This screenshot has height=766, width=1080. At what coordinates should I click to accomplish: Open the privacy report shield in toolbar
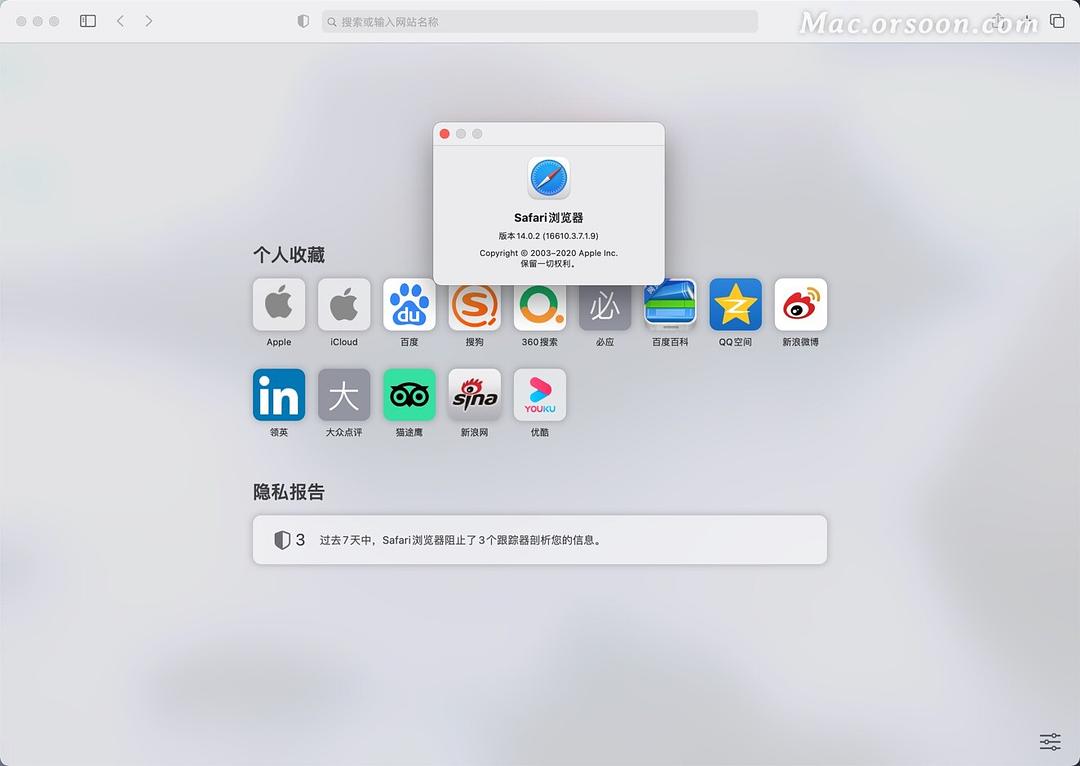[x=303, y=21]
